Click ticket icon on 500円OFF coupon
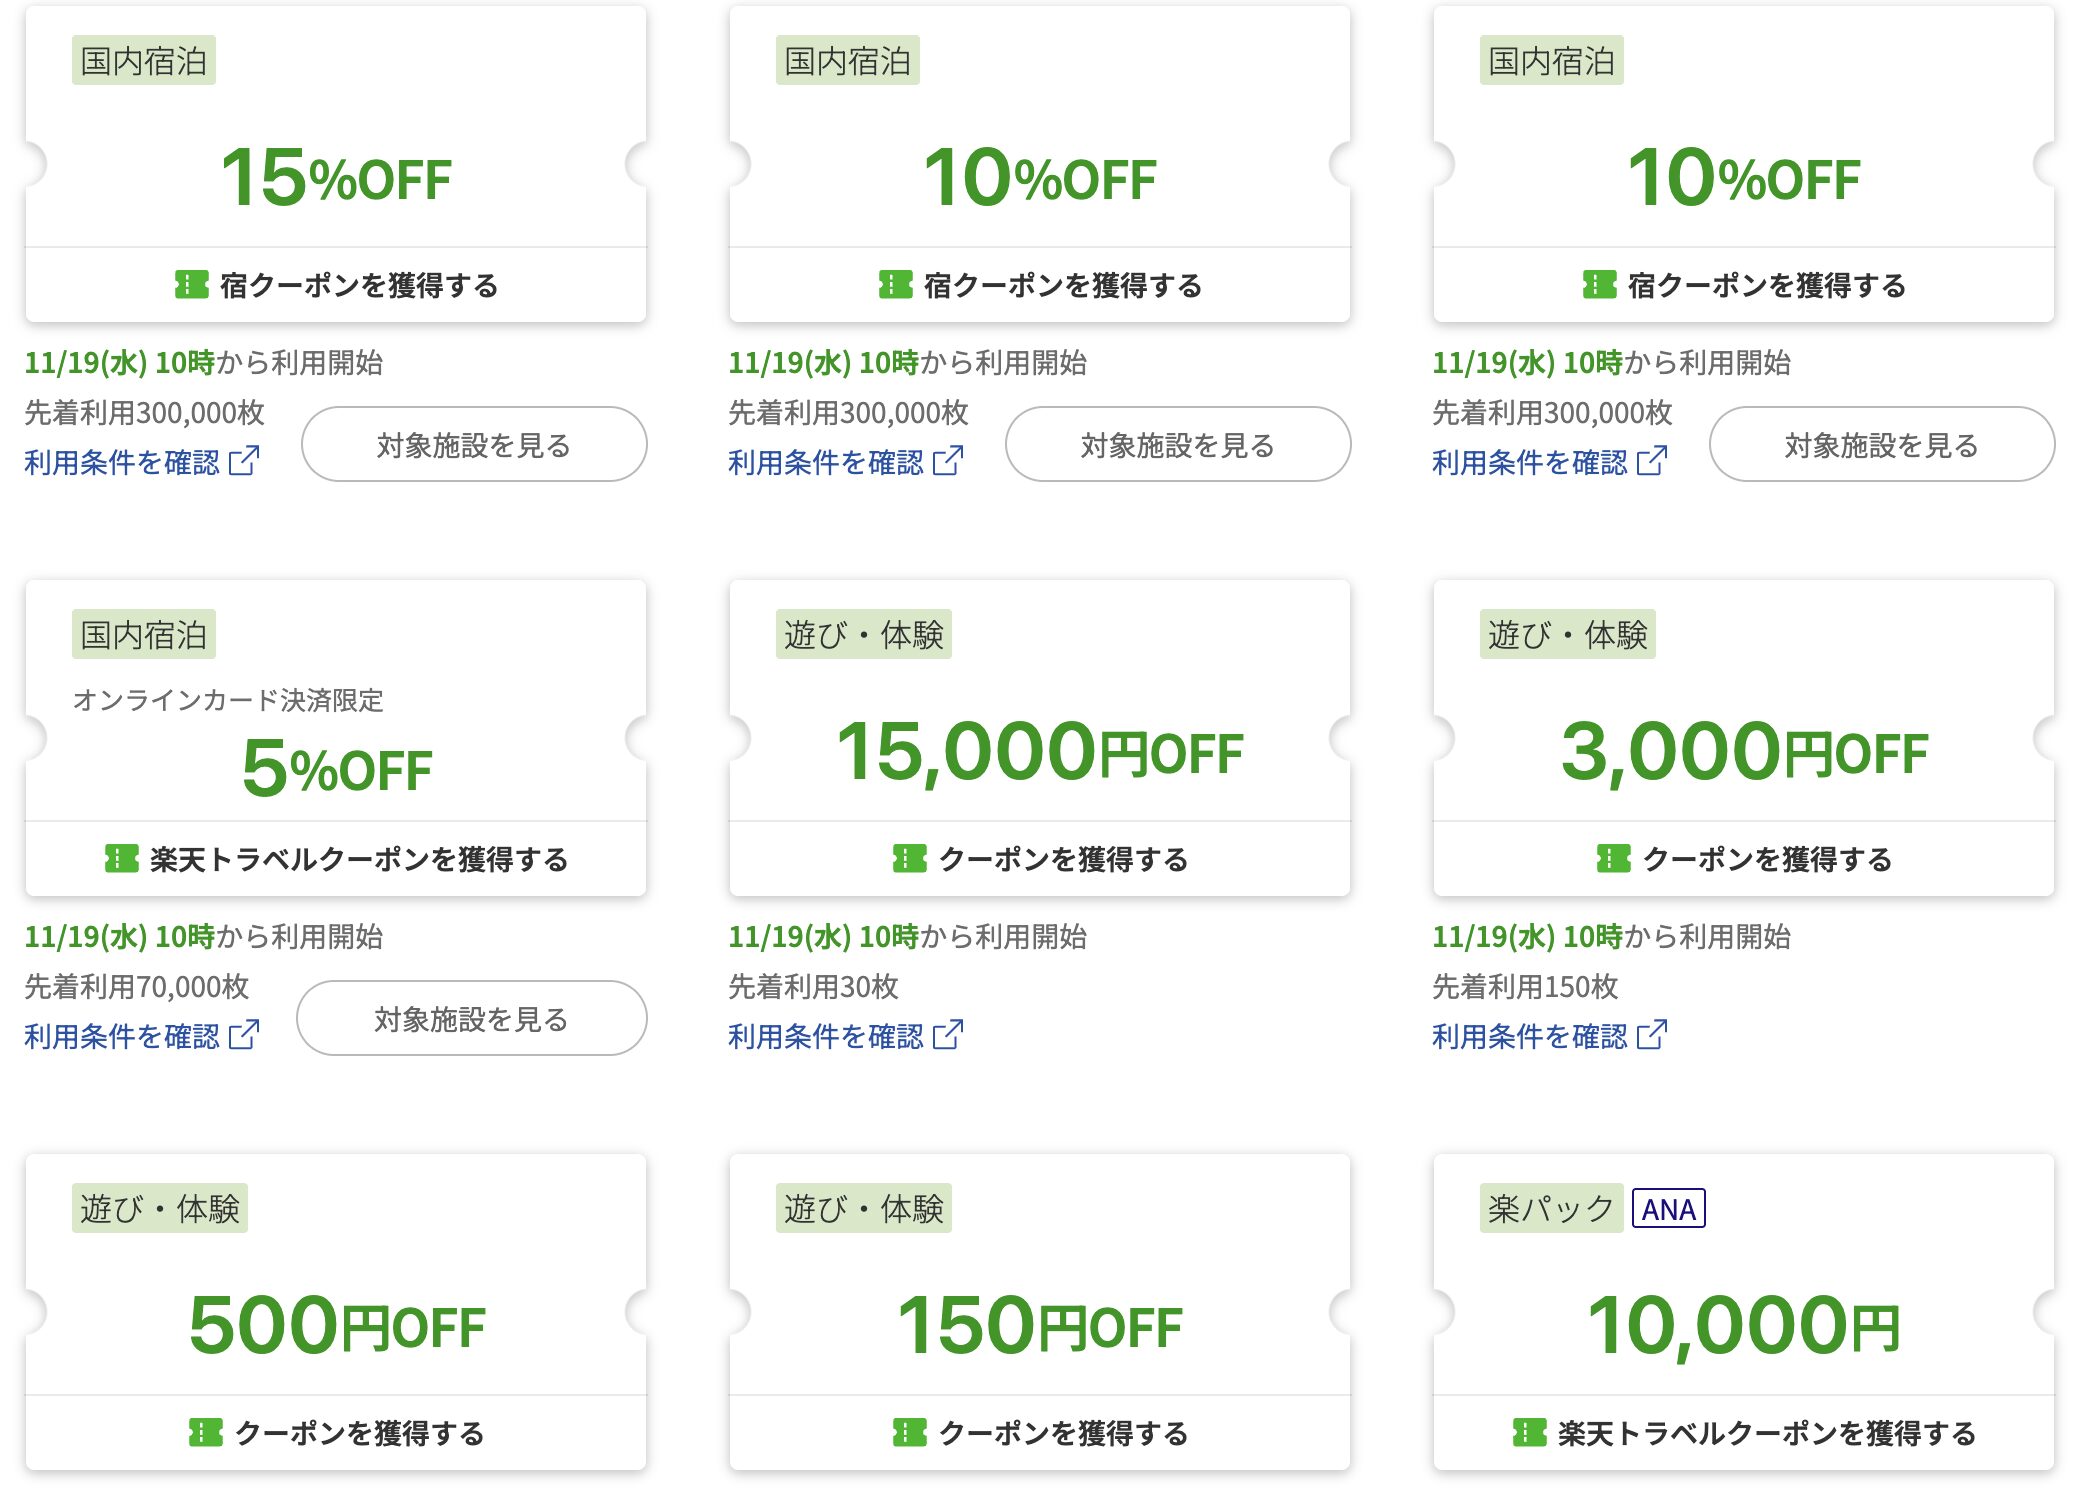 (205, 1433)
